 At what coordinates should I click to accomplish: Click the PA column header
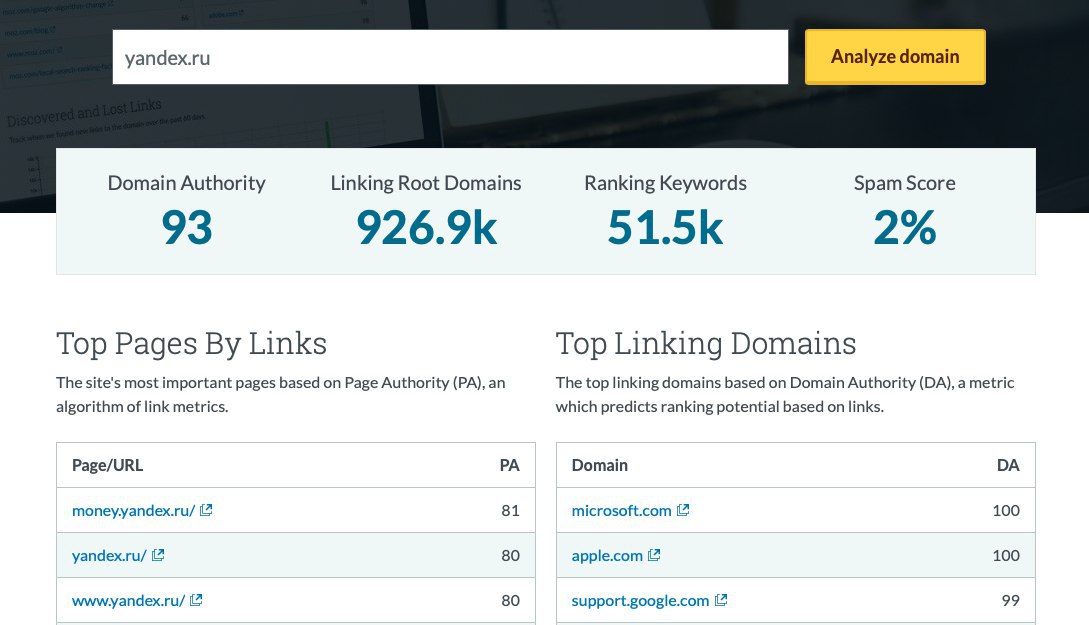(509, 465)
